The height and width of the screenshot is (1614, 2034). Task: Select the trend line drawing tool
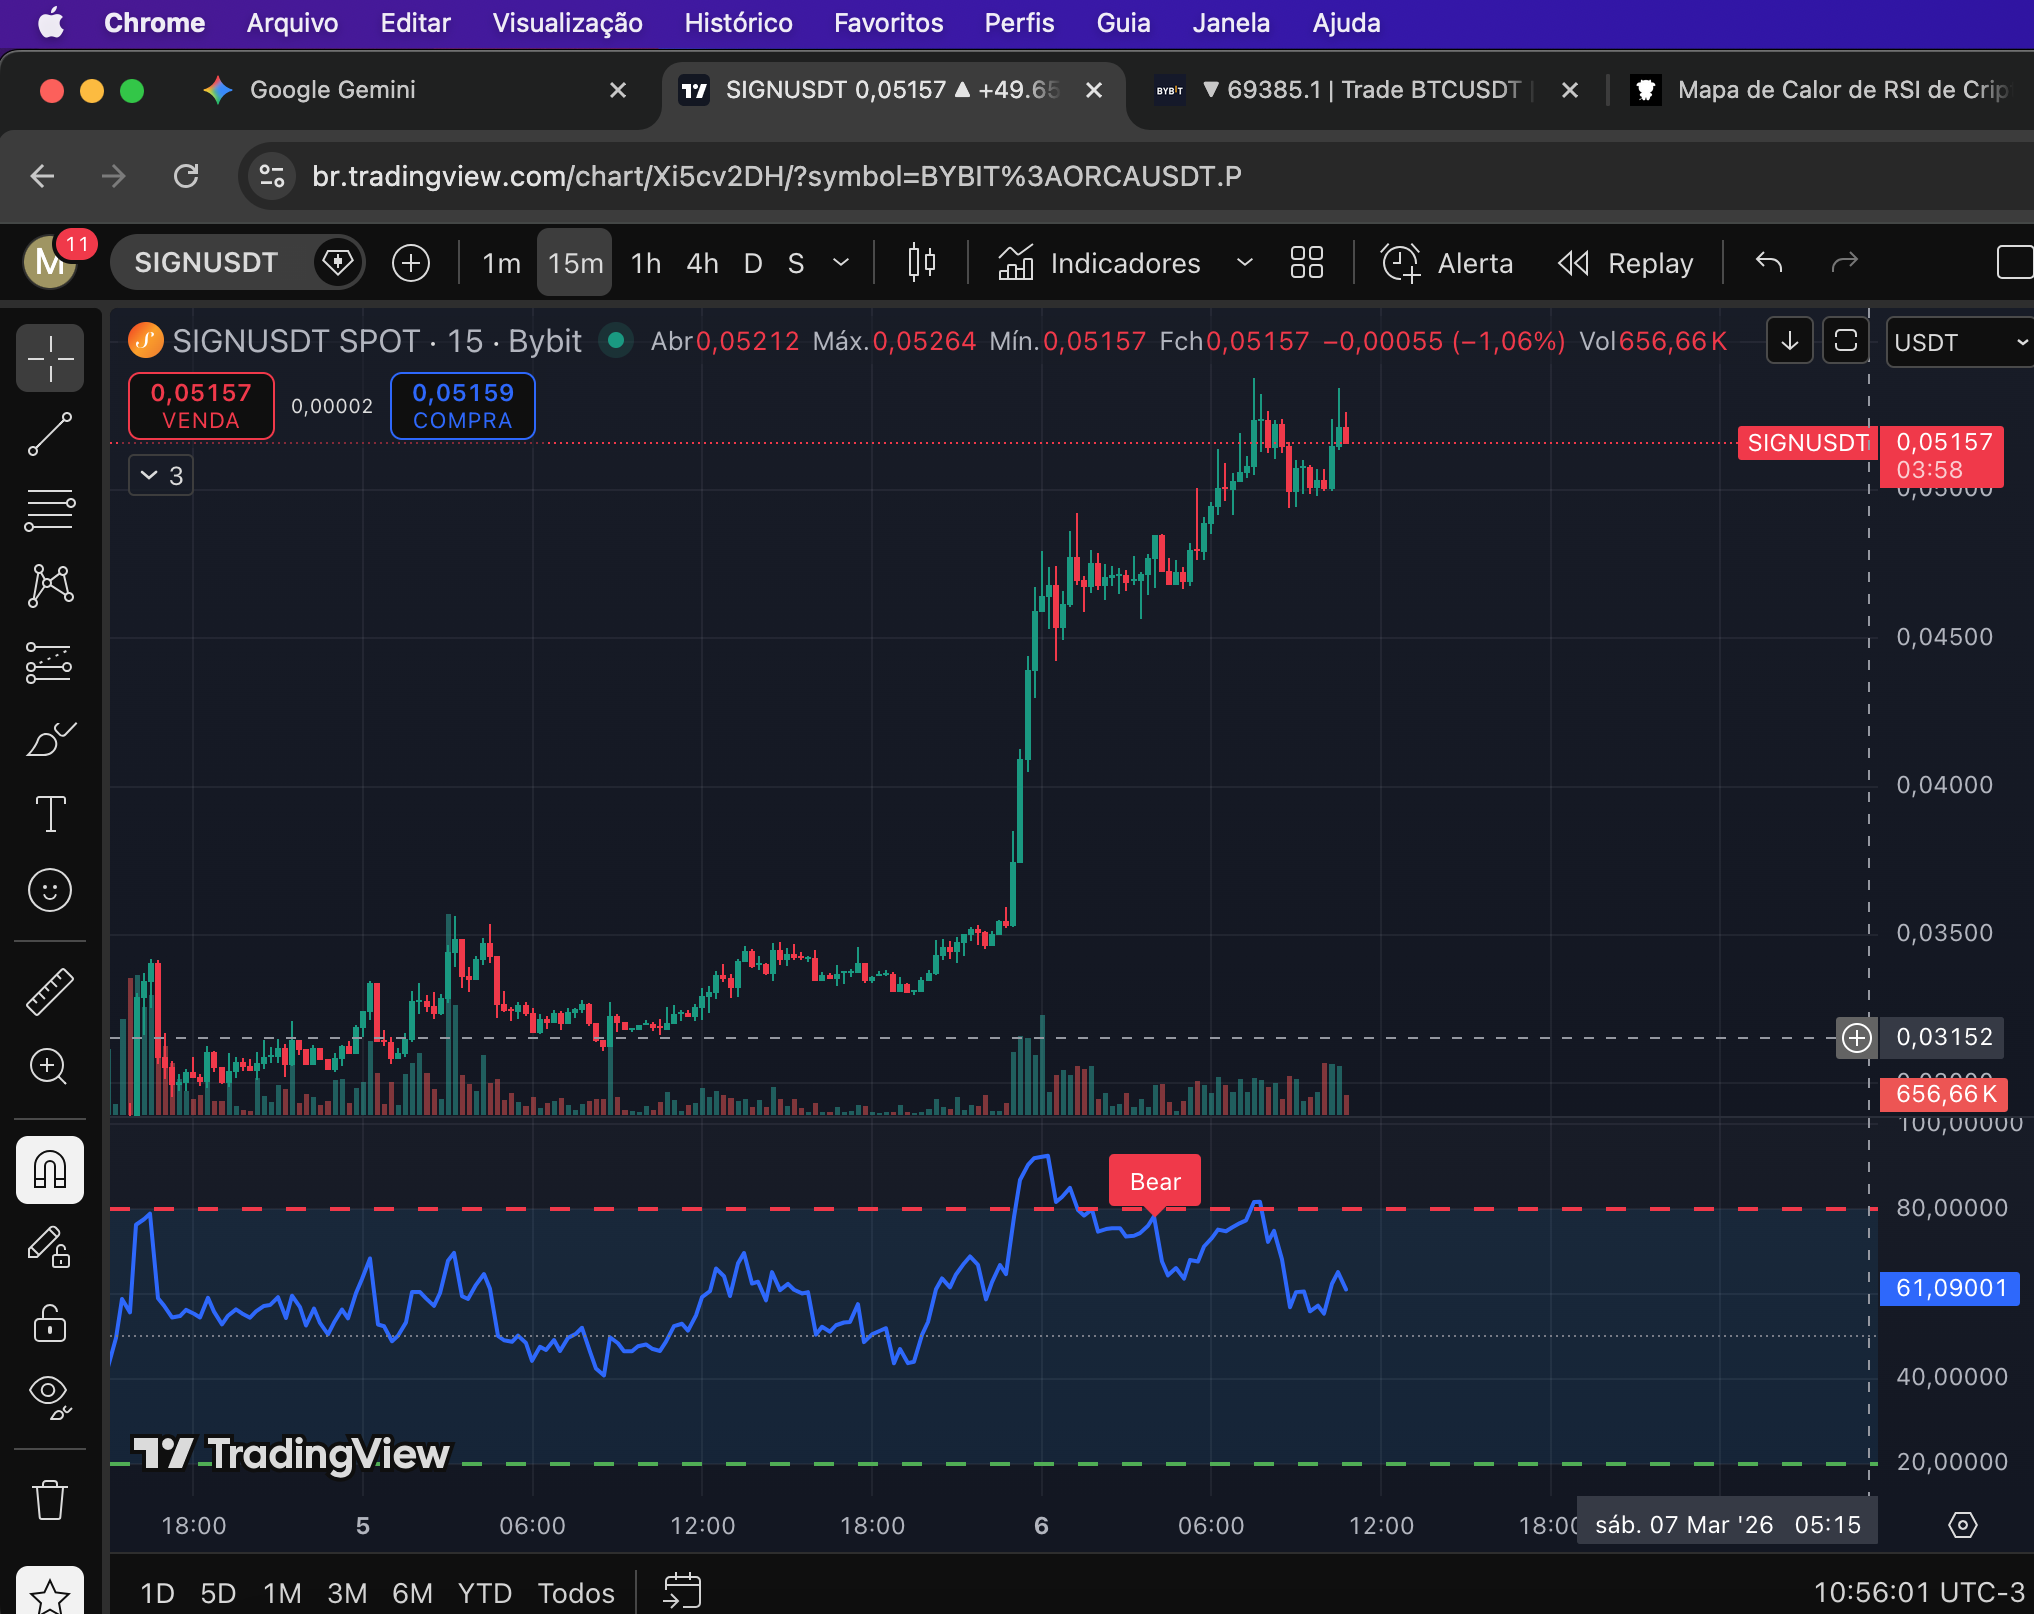point(49,434)
